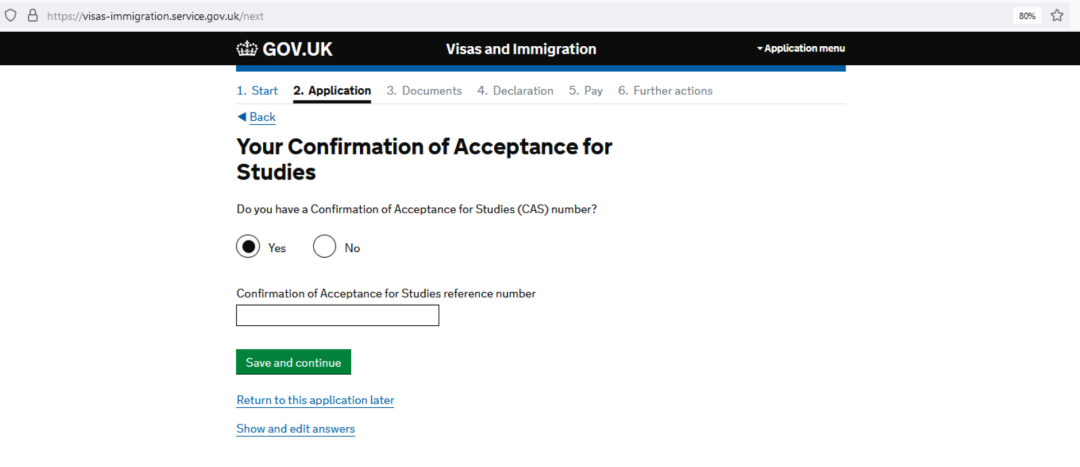Open the 80% zoom level indicator
The image size is (1080, 467).
click(1027, 16)
